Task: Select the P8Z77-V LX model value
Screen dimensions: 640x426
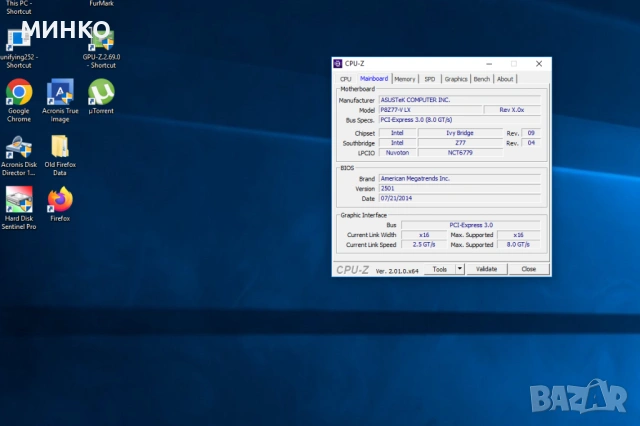Action: 430,110
